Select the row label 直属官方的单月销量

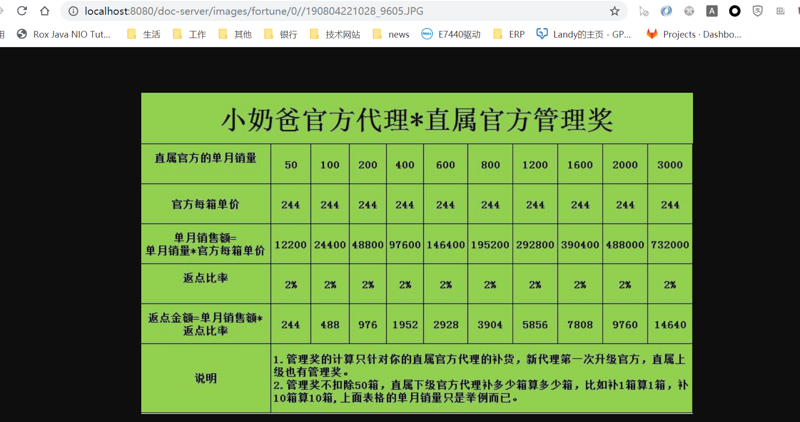(x=205, y=158)
